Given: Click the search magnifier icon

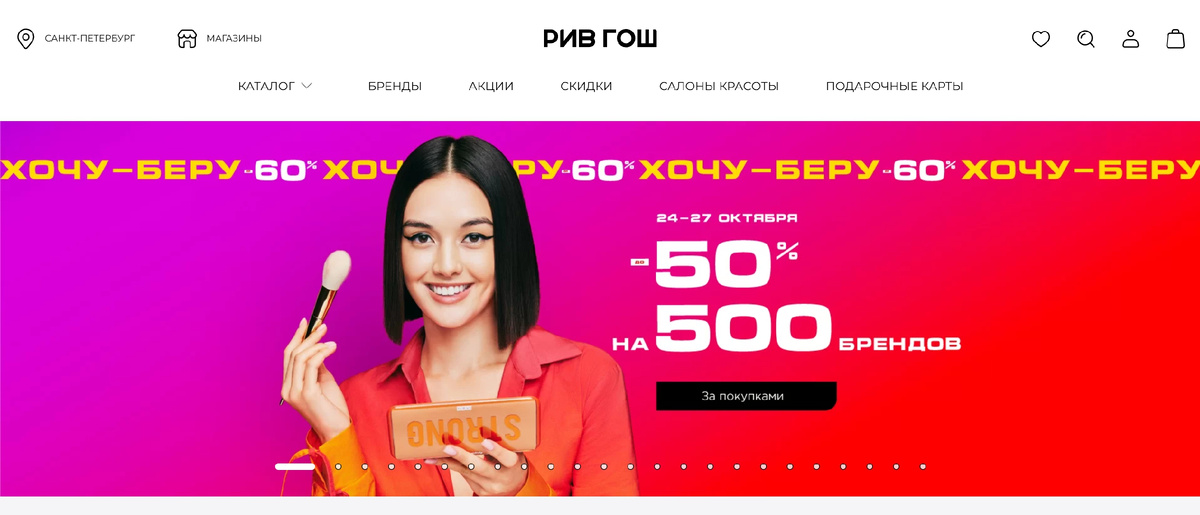Looking at the screenshot, I should tap(1086, 39).
